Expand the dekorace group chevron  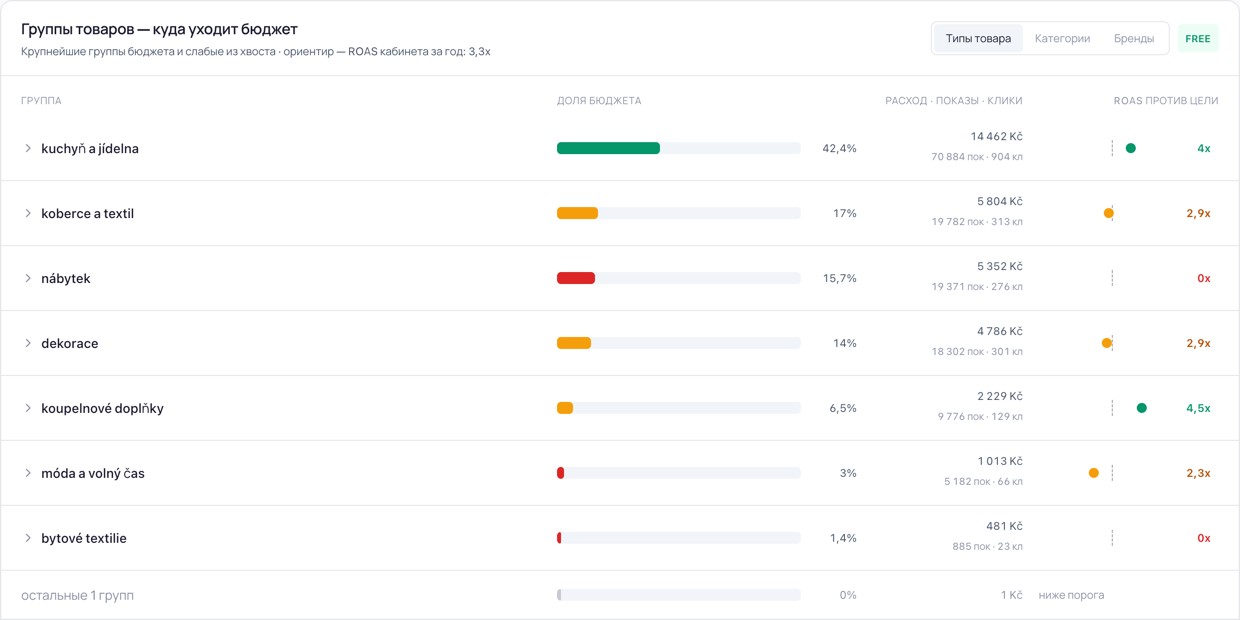point(28,343)
